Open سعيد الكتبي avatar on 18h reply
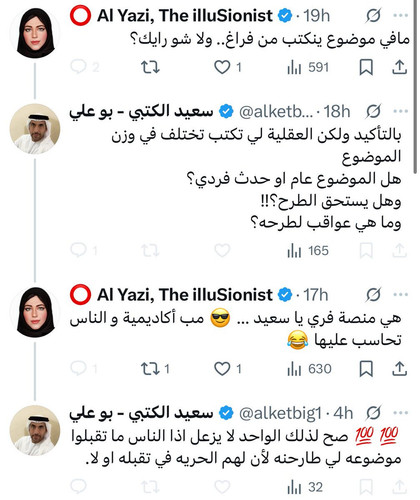The image size is (420, 500). 35,129
